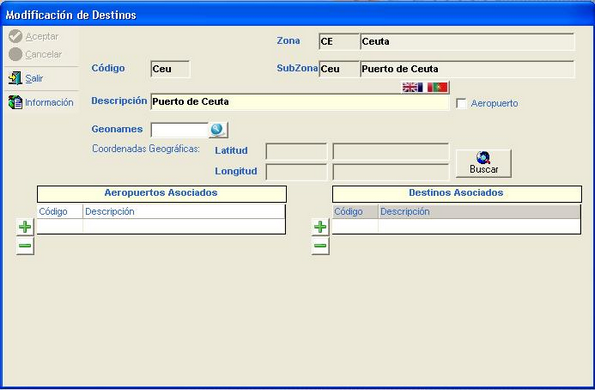The image size is (595, 390).
Task: Click the SubZona label
Action: pyautogui.click(x=297, y=68)
